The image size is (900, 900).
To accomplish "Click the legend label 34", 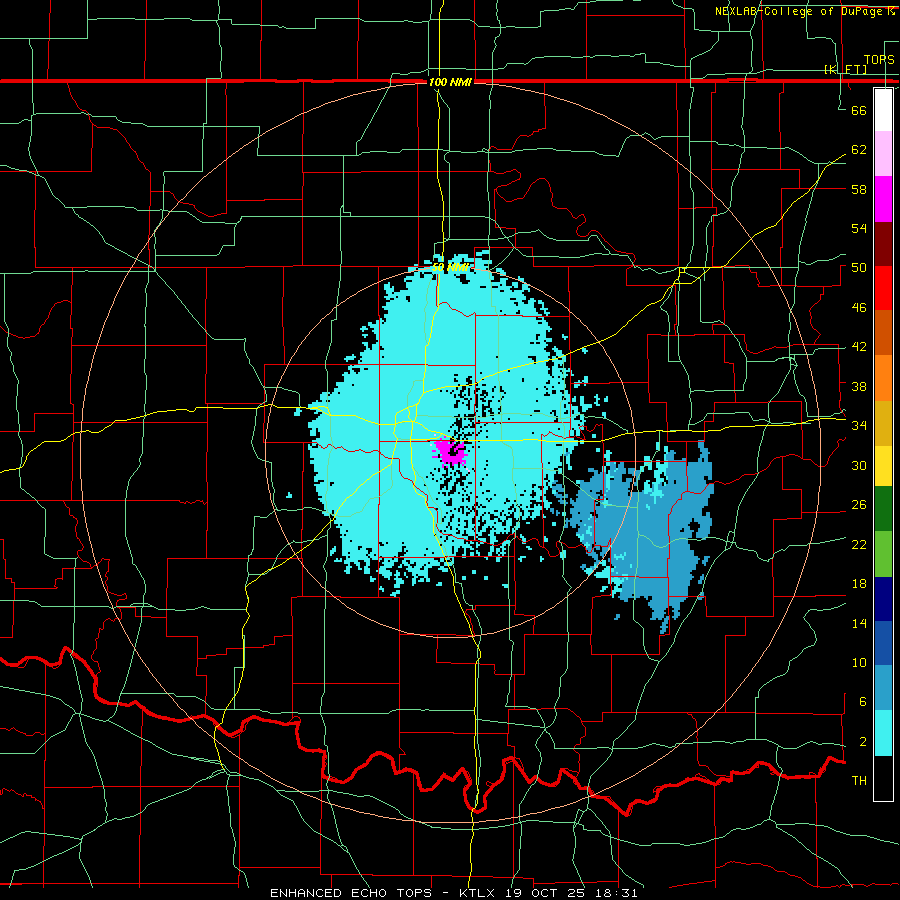I will tap(859, 425).
